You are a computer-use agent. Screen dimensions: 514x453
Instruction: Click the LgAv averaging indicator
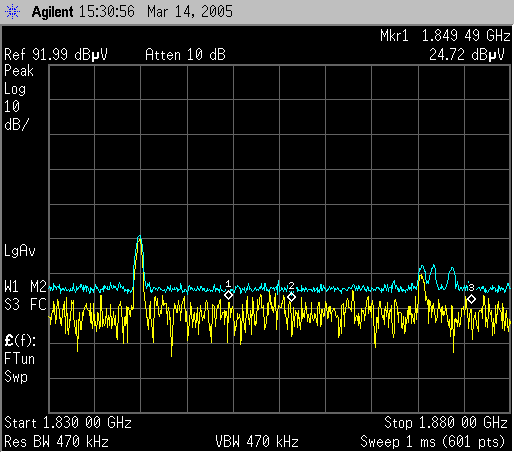pos(20,251)
